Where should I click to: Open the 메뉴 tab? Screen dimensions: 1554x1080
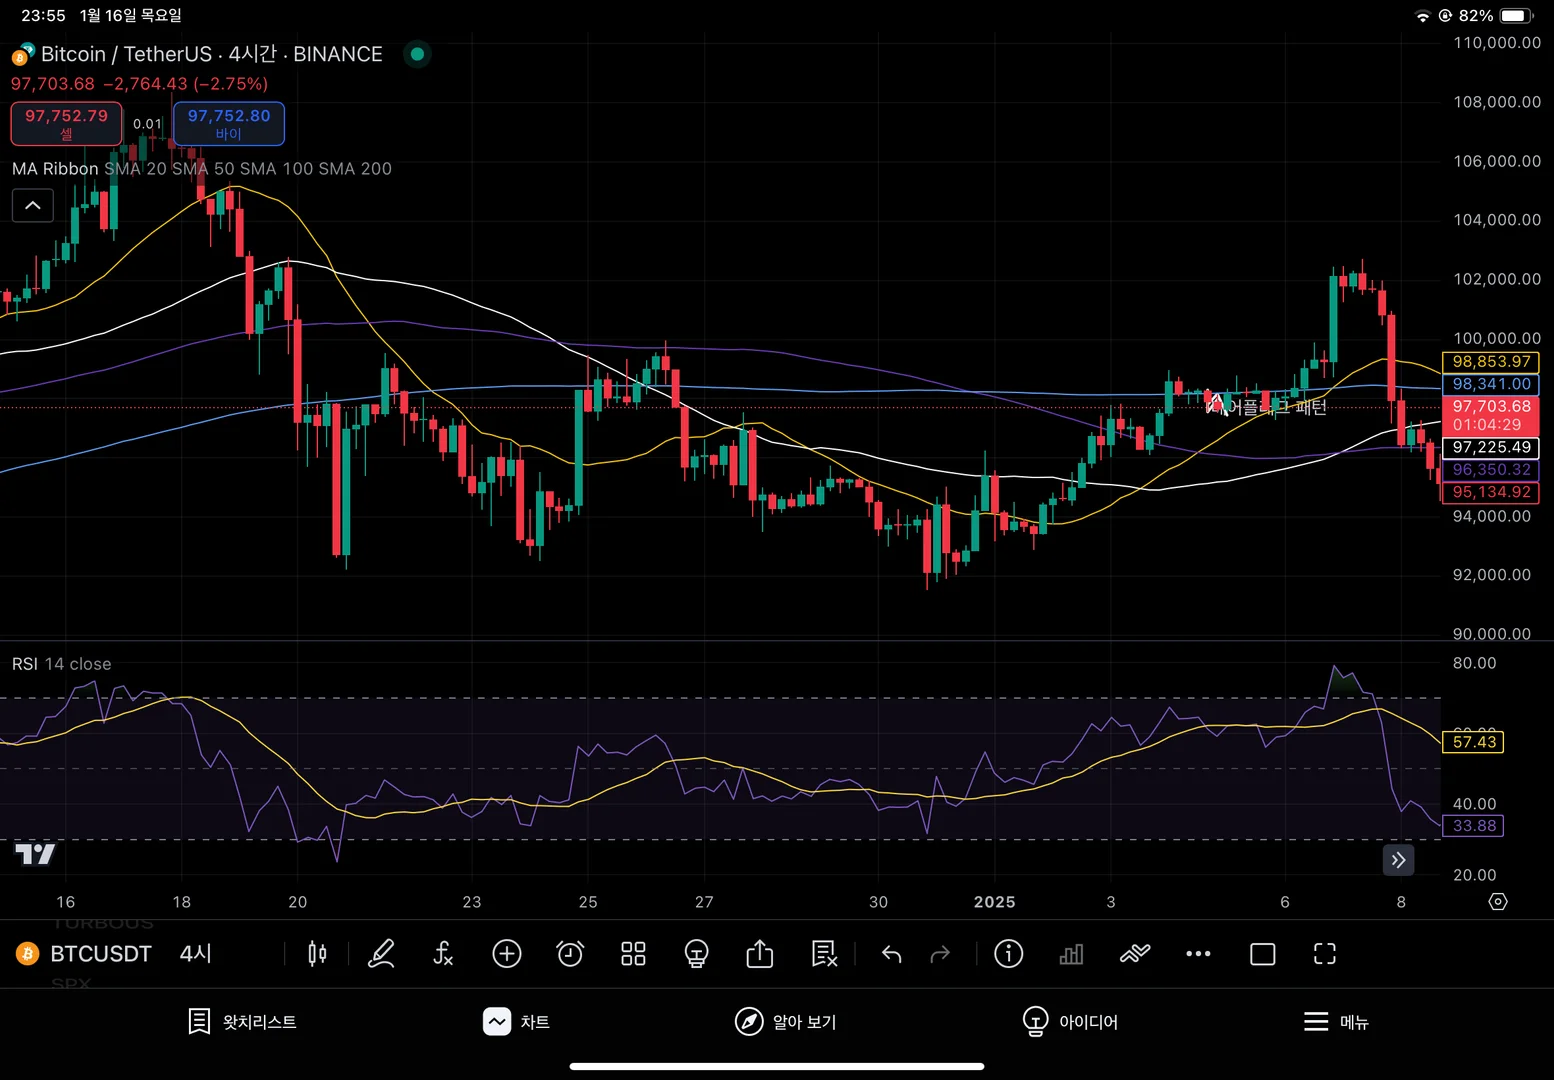tap(1336, 1021)
